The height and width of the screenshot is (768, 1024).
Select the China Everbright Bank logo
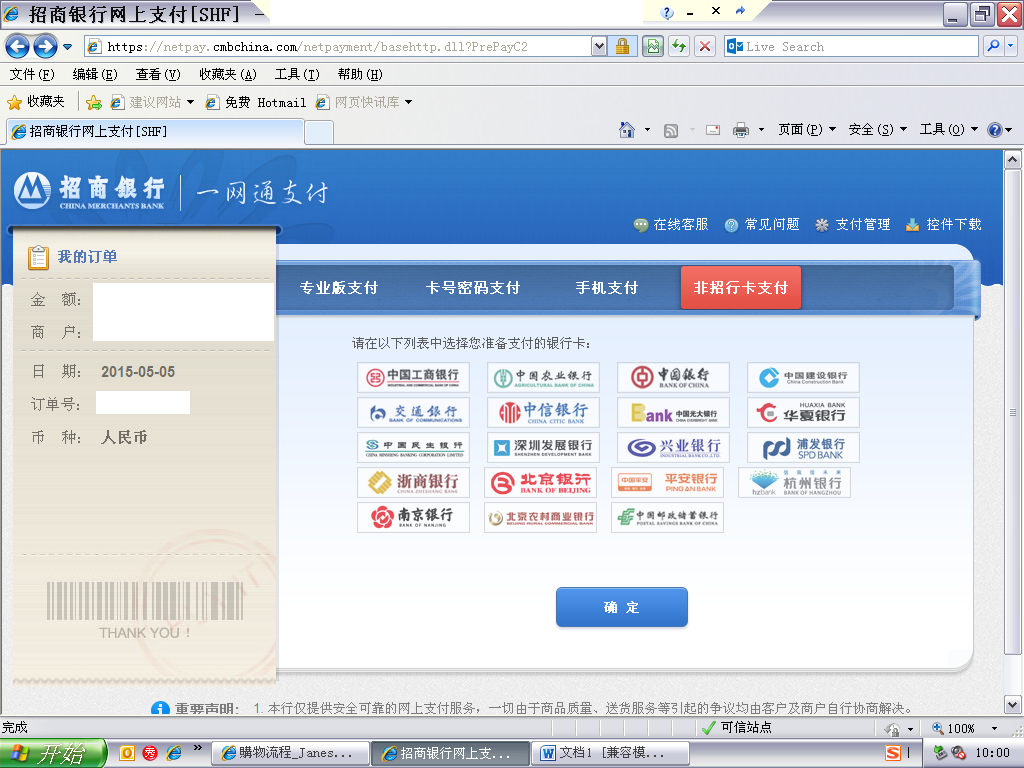click(x=673, y=412)
